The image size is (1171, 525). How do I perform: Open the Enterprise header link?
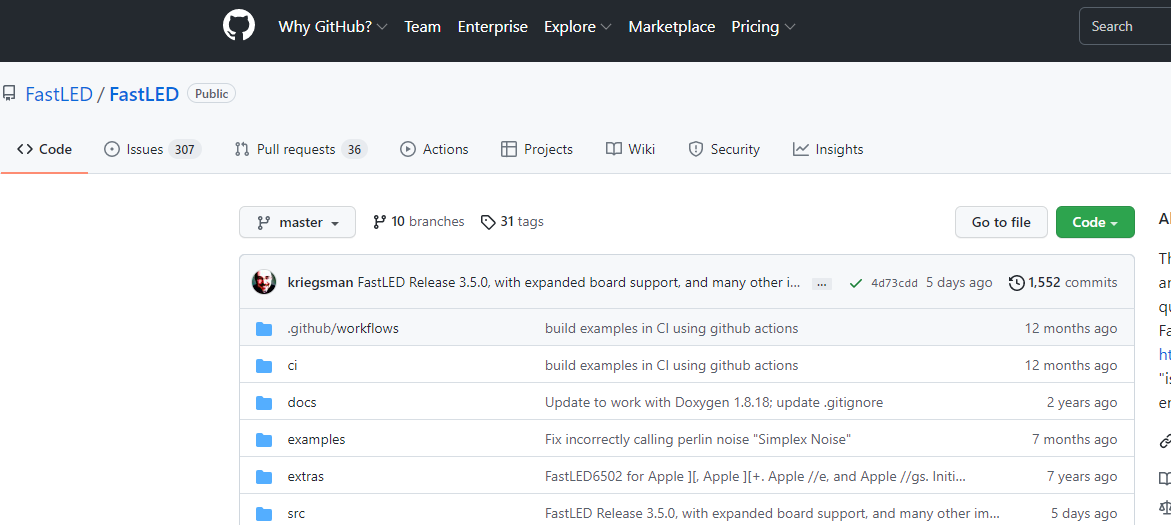pos(493,27)
